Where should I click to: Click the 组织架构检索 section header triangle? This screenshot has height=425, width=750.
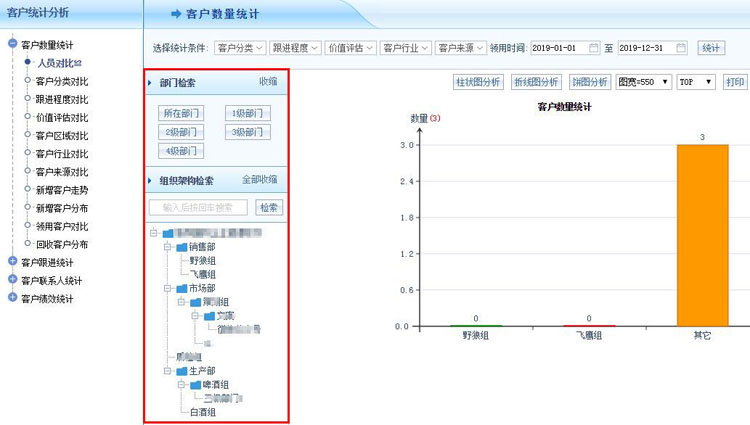(150, 181)
